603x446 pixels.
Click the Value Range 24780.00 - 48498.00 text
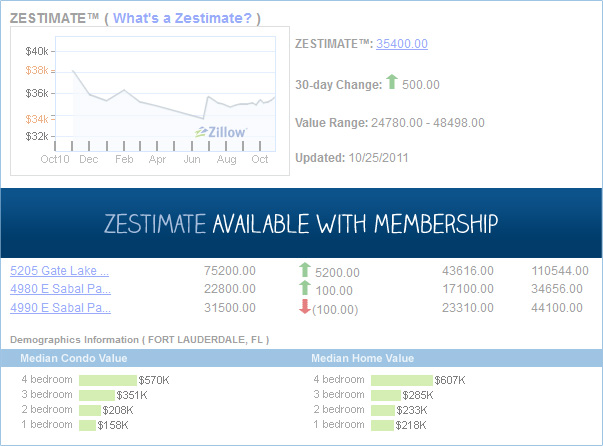coord(390,123)
